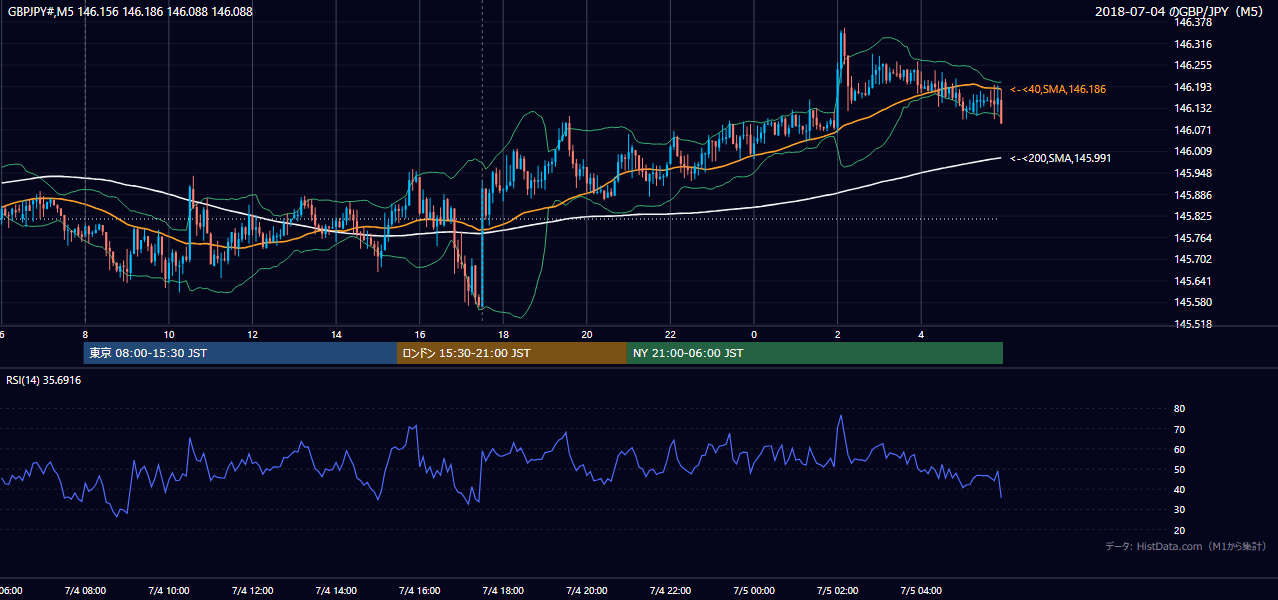The width and height of the screenshot is (1278, 600).
Task: Click price axis value 146.071
Action: tap(1193, 130)
